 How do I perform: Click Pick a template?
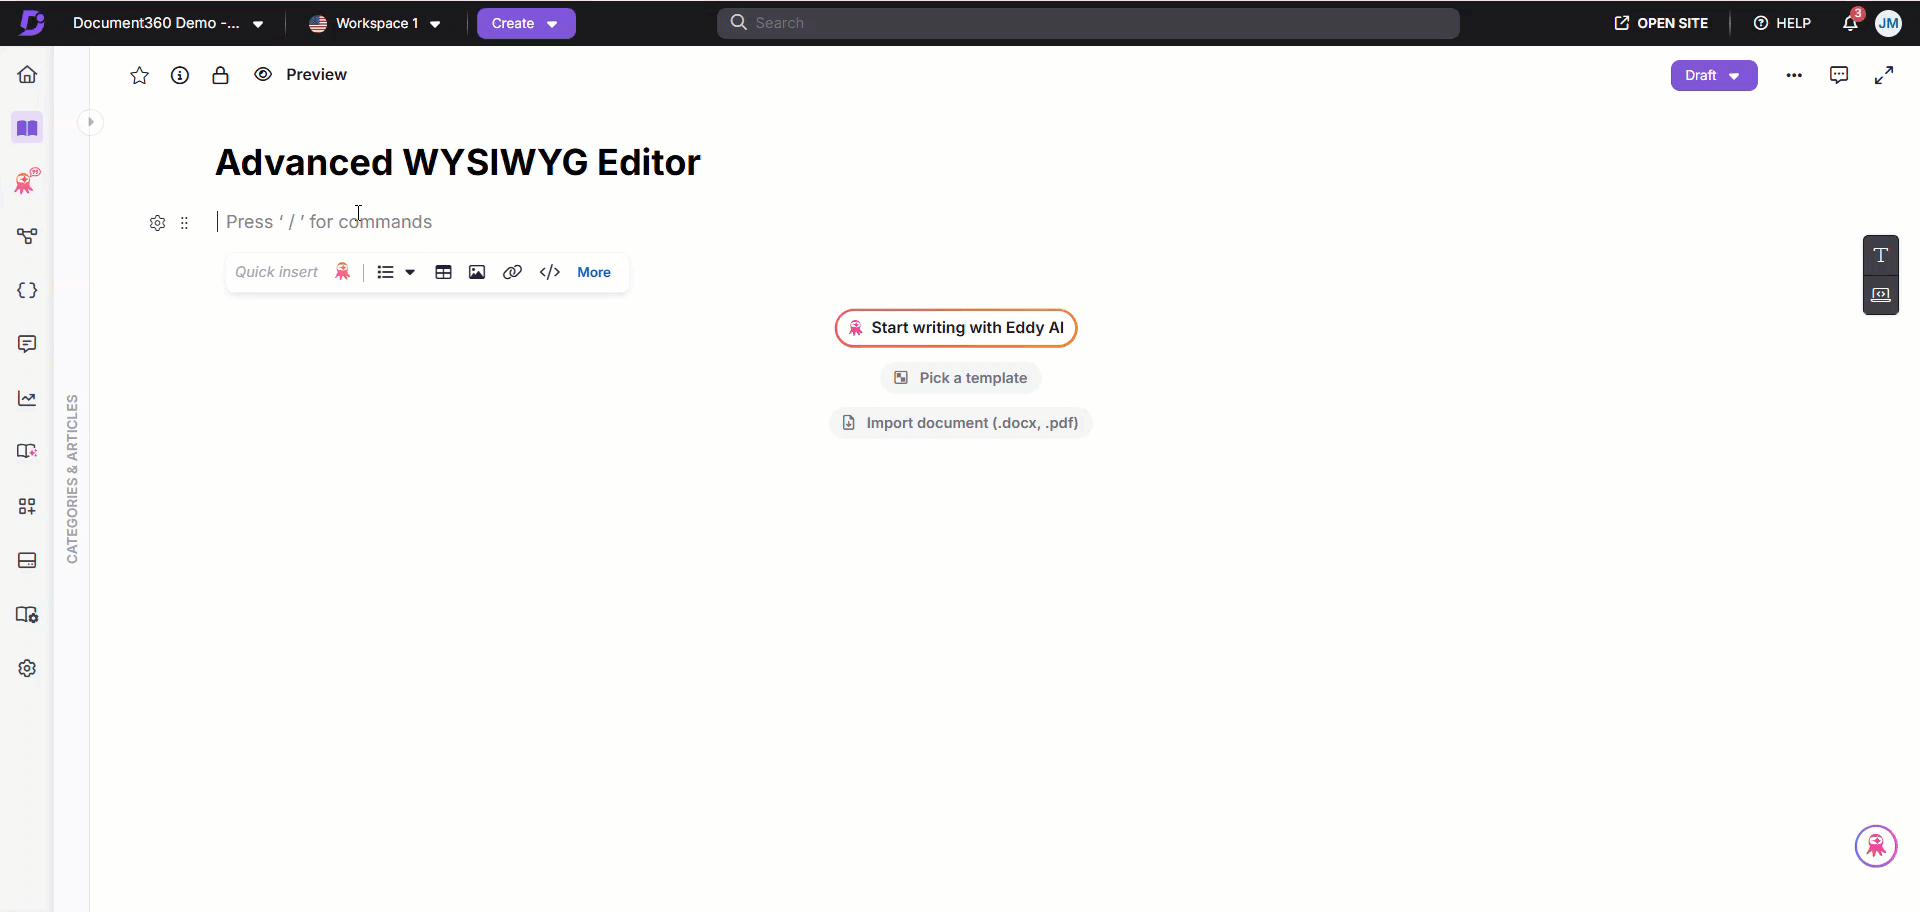point(961,378)
